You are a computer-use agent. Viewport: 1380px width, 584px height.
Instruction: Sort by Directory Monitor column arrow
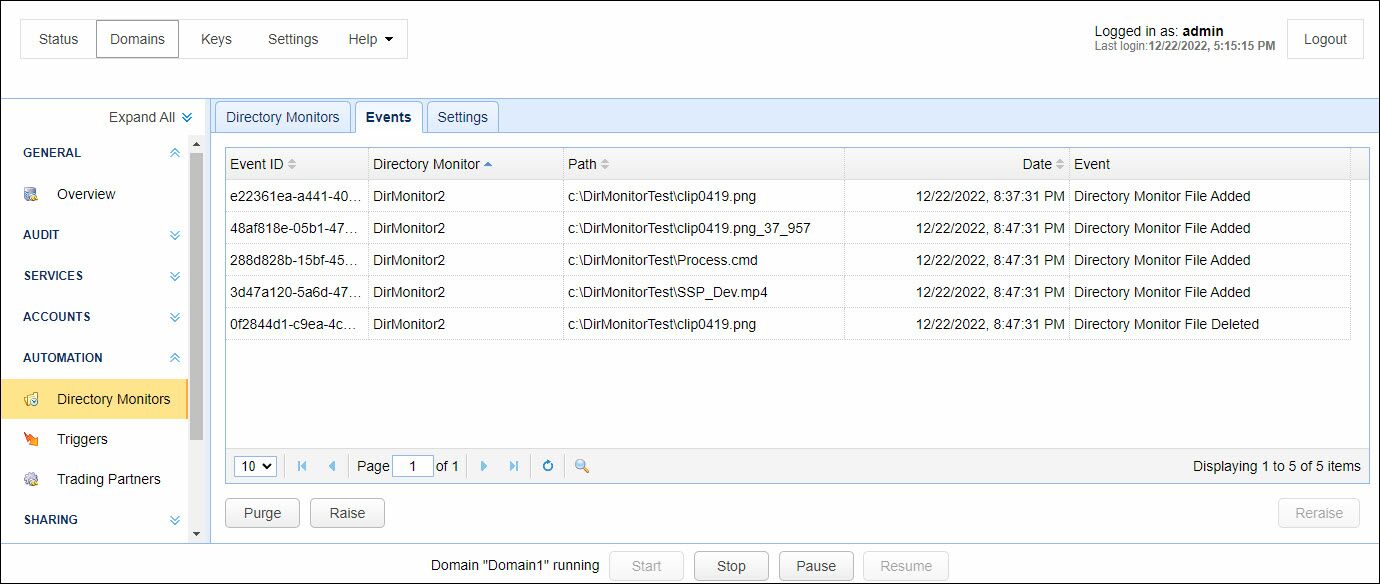pyautogui.click(x=488, y=164)
